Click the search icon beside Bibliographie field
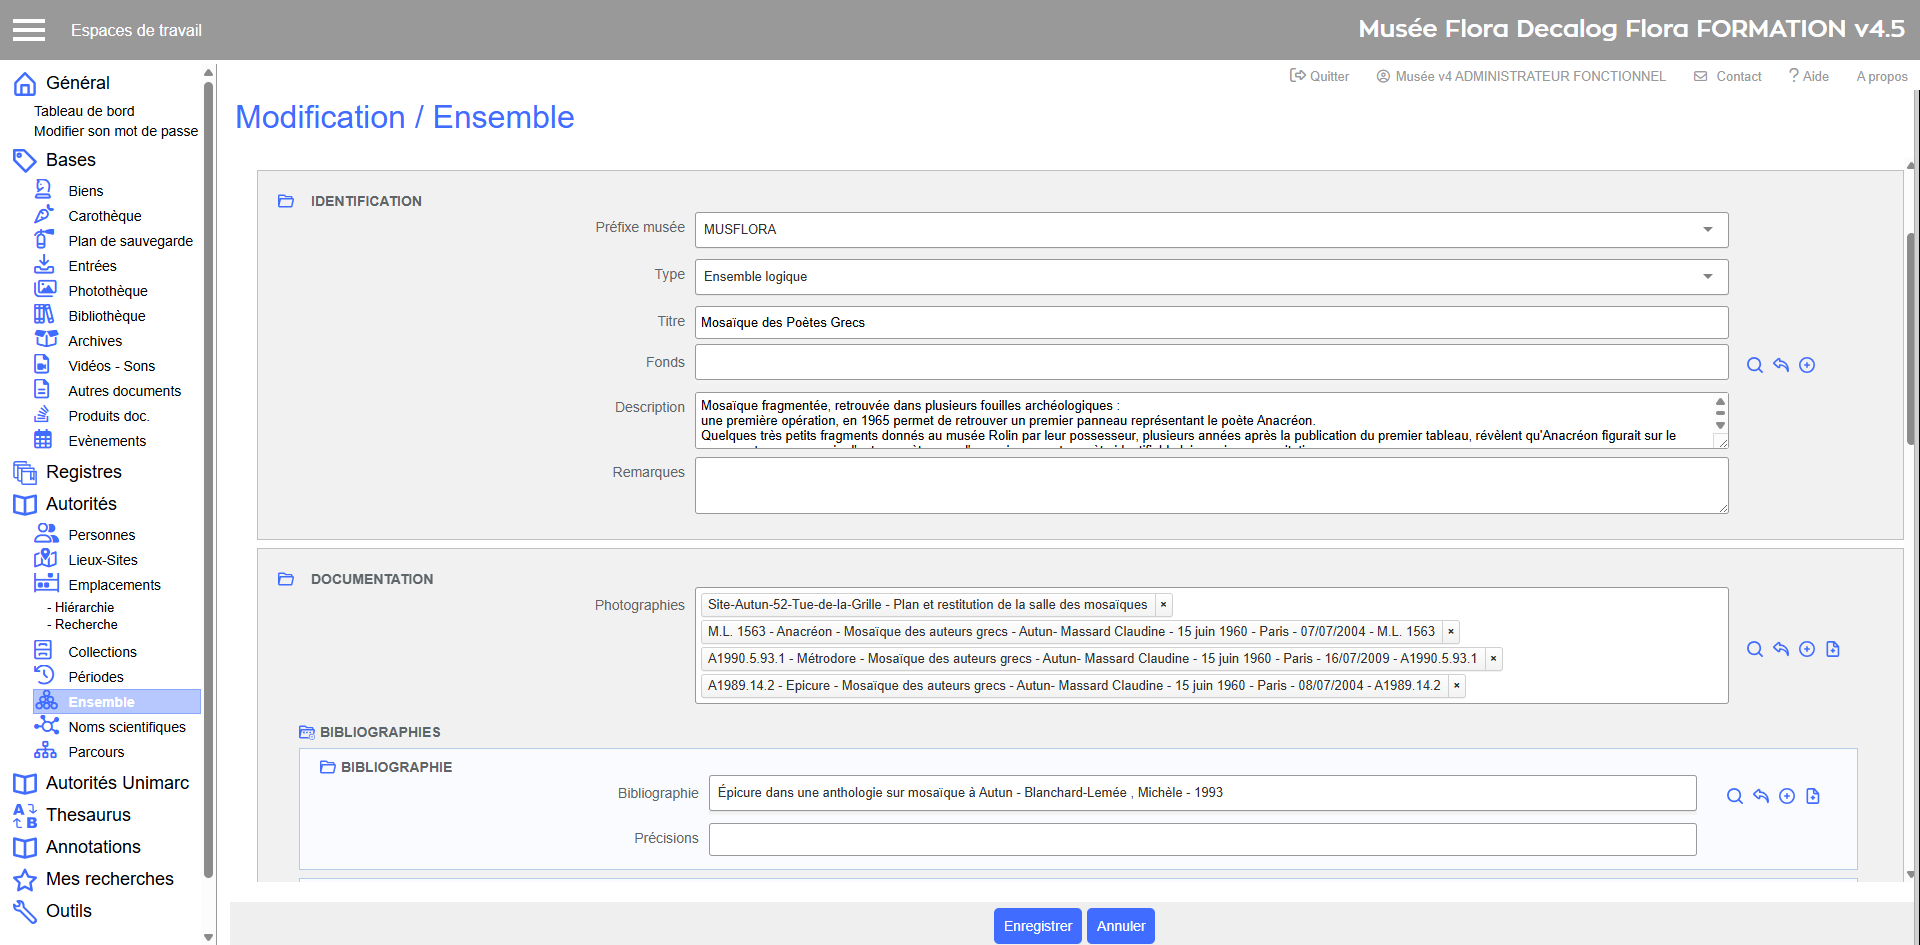Viewport: 1920px width, 945px height. pos(1734,796)
